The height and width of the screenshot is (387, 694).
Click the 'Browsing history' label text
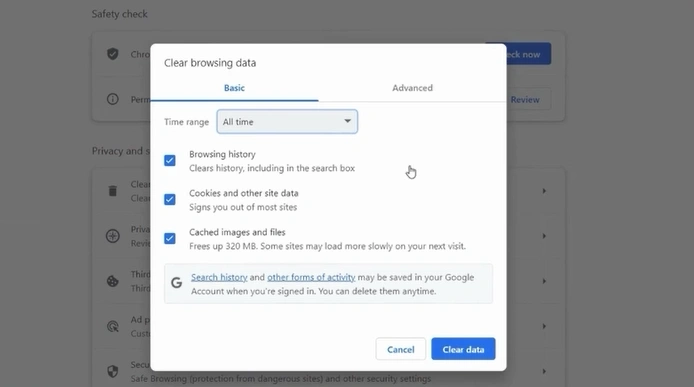222,154
